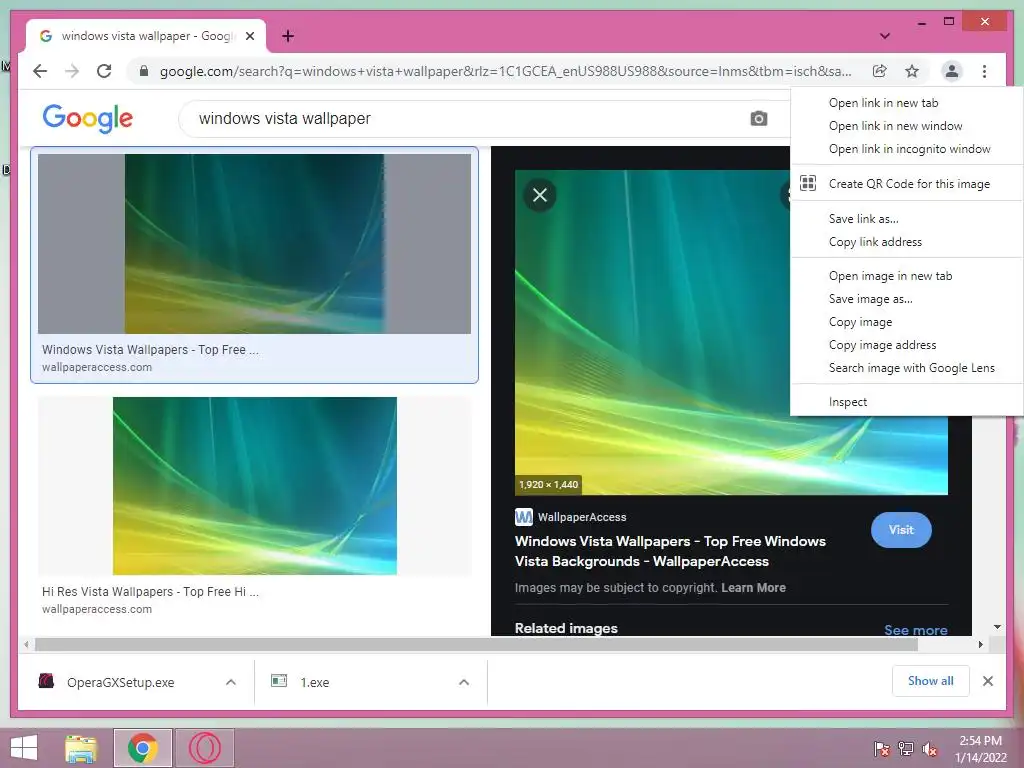
Task: Click the WallpaperAccess site favicon
Action: tap(524, 517)
